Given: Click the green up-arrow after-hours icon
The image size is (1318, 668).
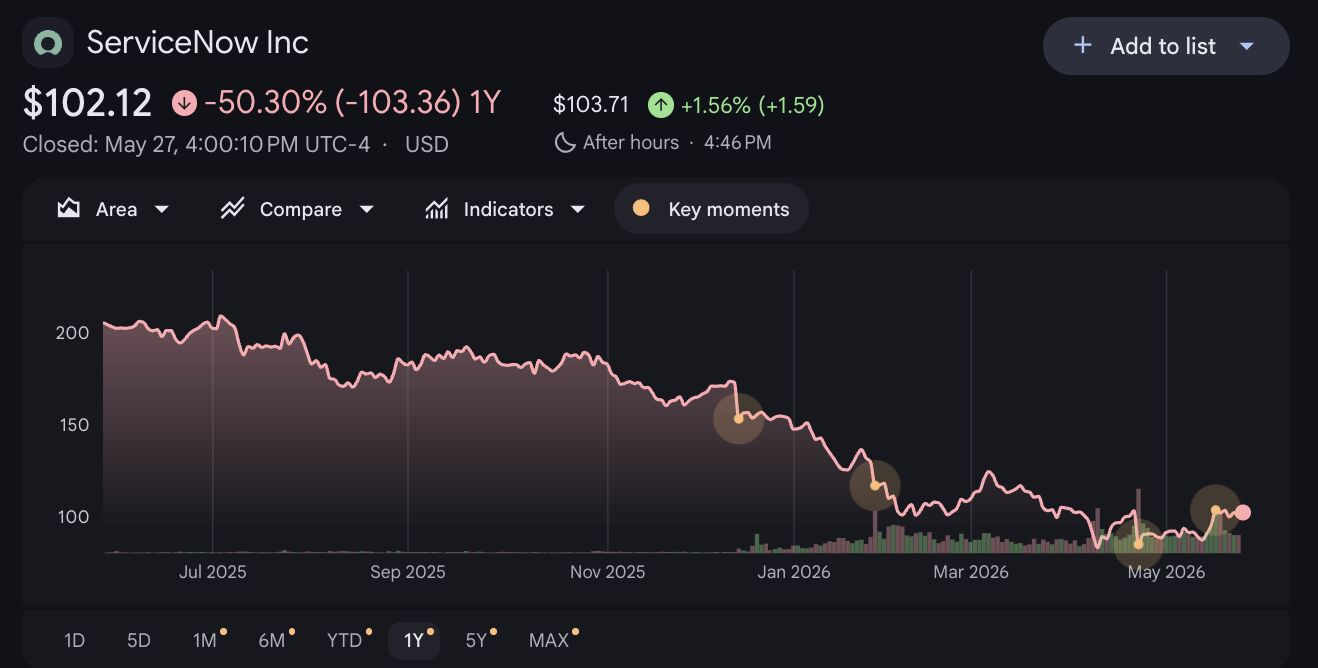Looking at the screenshot, I should click(660, 105).
